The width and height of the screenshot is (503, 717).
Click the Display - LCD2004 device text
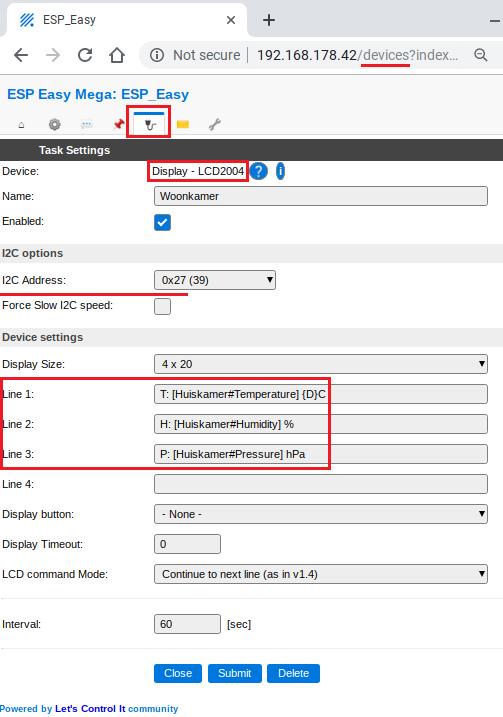[198, 171]
